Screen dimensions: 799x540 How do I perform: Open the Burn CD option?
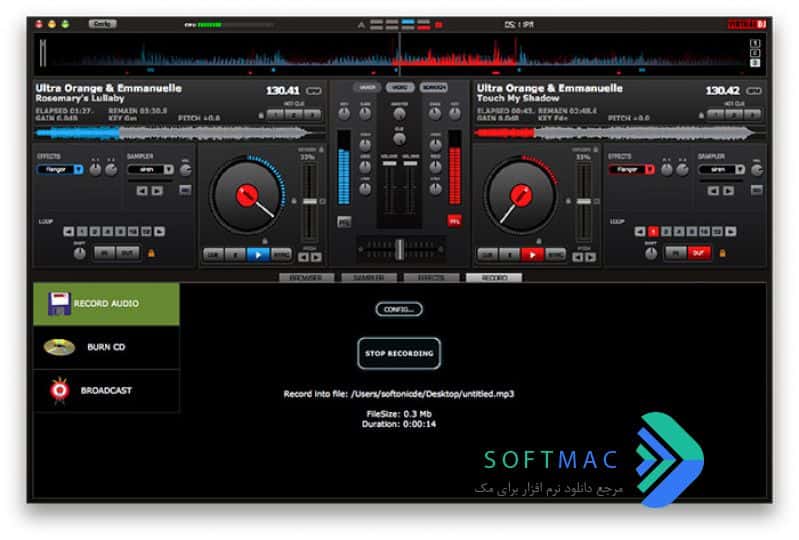click(106, 347)
